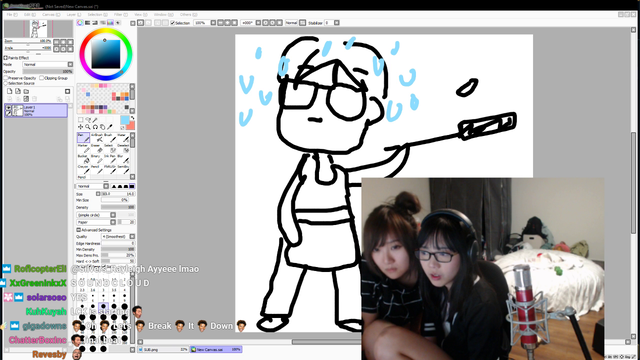
Task: Switch to New Canvas.sai document tab
Action: [x=216, y=350]
